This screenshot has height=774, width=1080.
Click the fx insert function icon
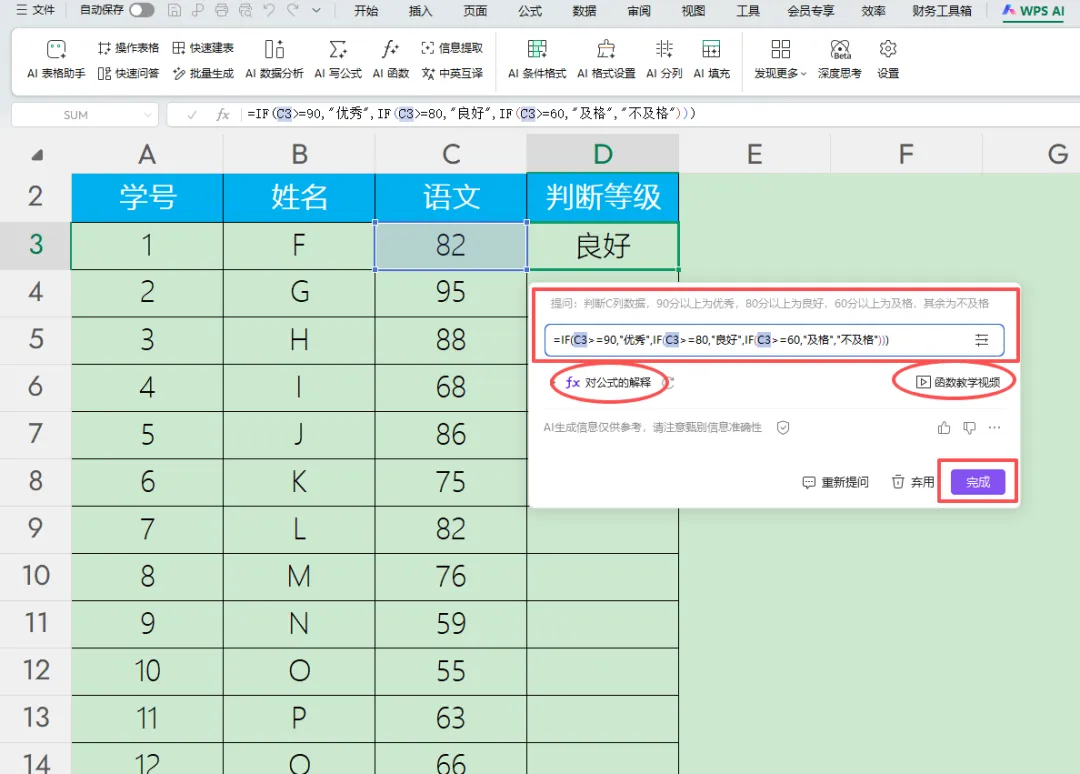coord(222,115)
